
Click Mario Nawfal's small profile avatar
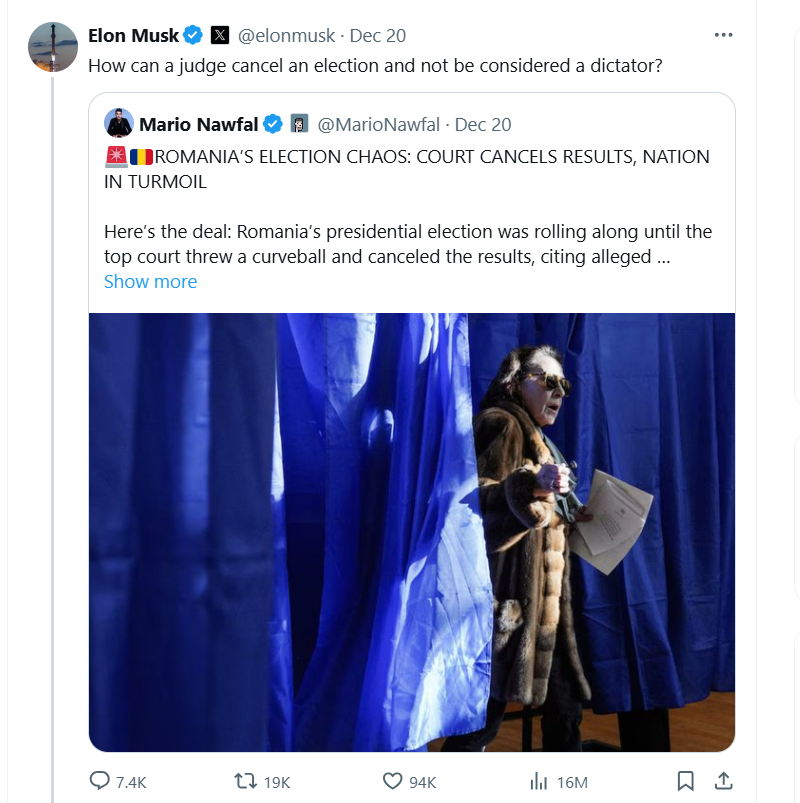click(x=119, y=124)
